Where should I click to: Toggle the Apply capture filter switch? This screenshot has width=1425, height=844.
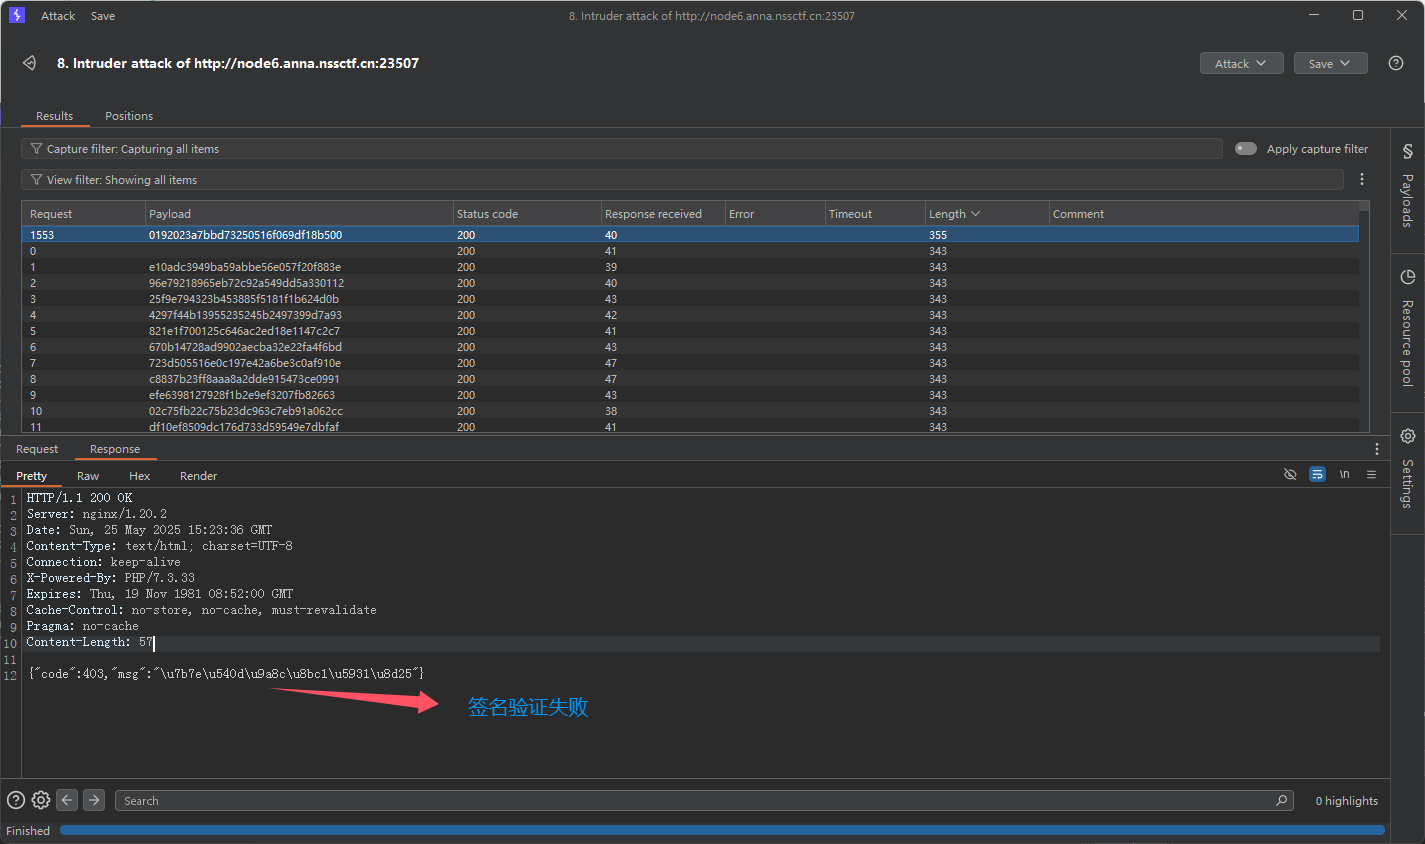coord(1246,149)
